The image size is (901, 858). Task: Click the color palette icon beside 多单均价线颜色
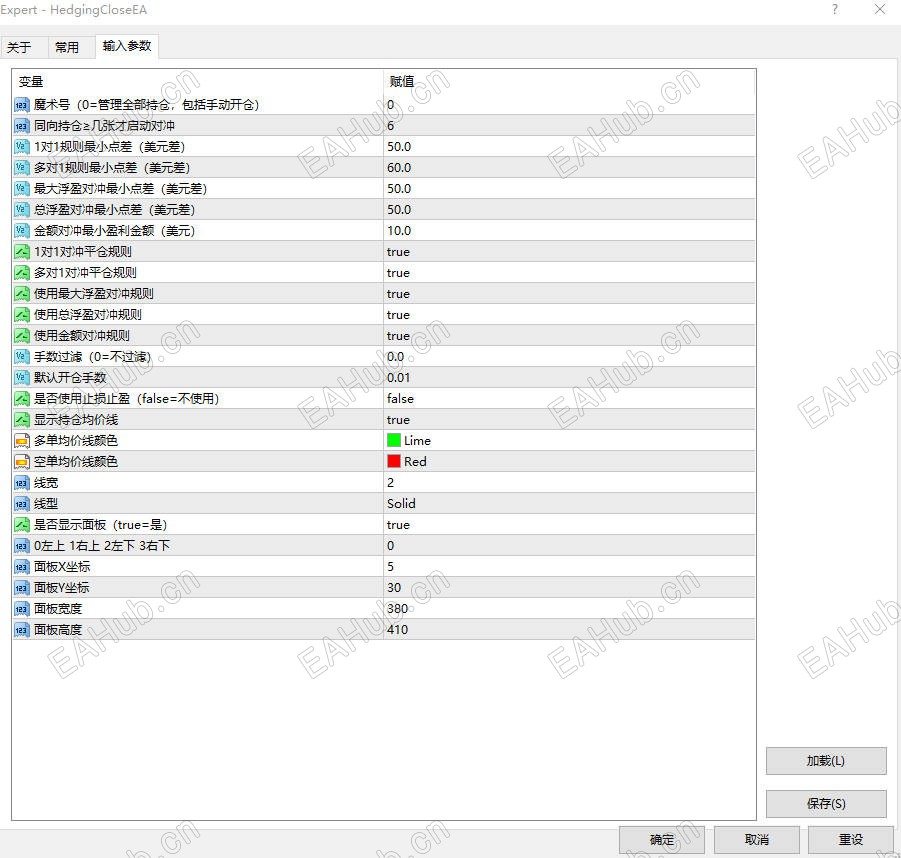21,440
